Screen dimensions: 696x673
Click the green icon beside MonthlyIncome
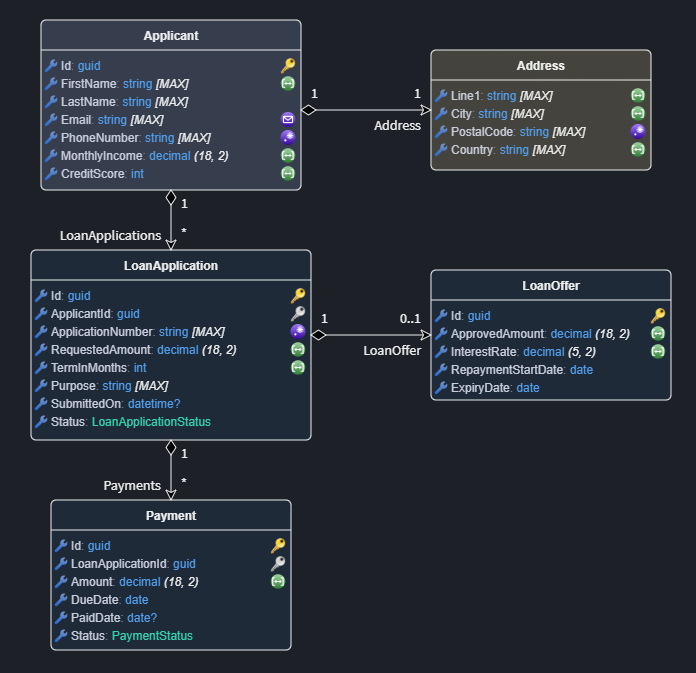tap(288, 155)
